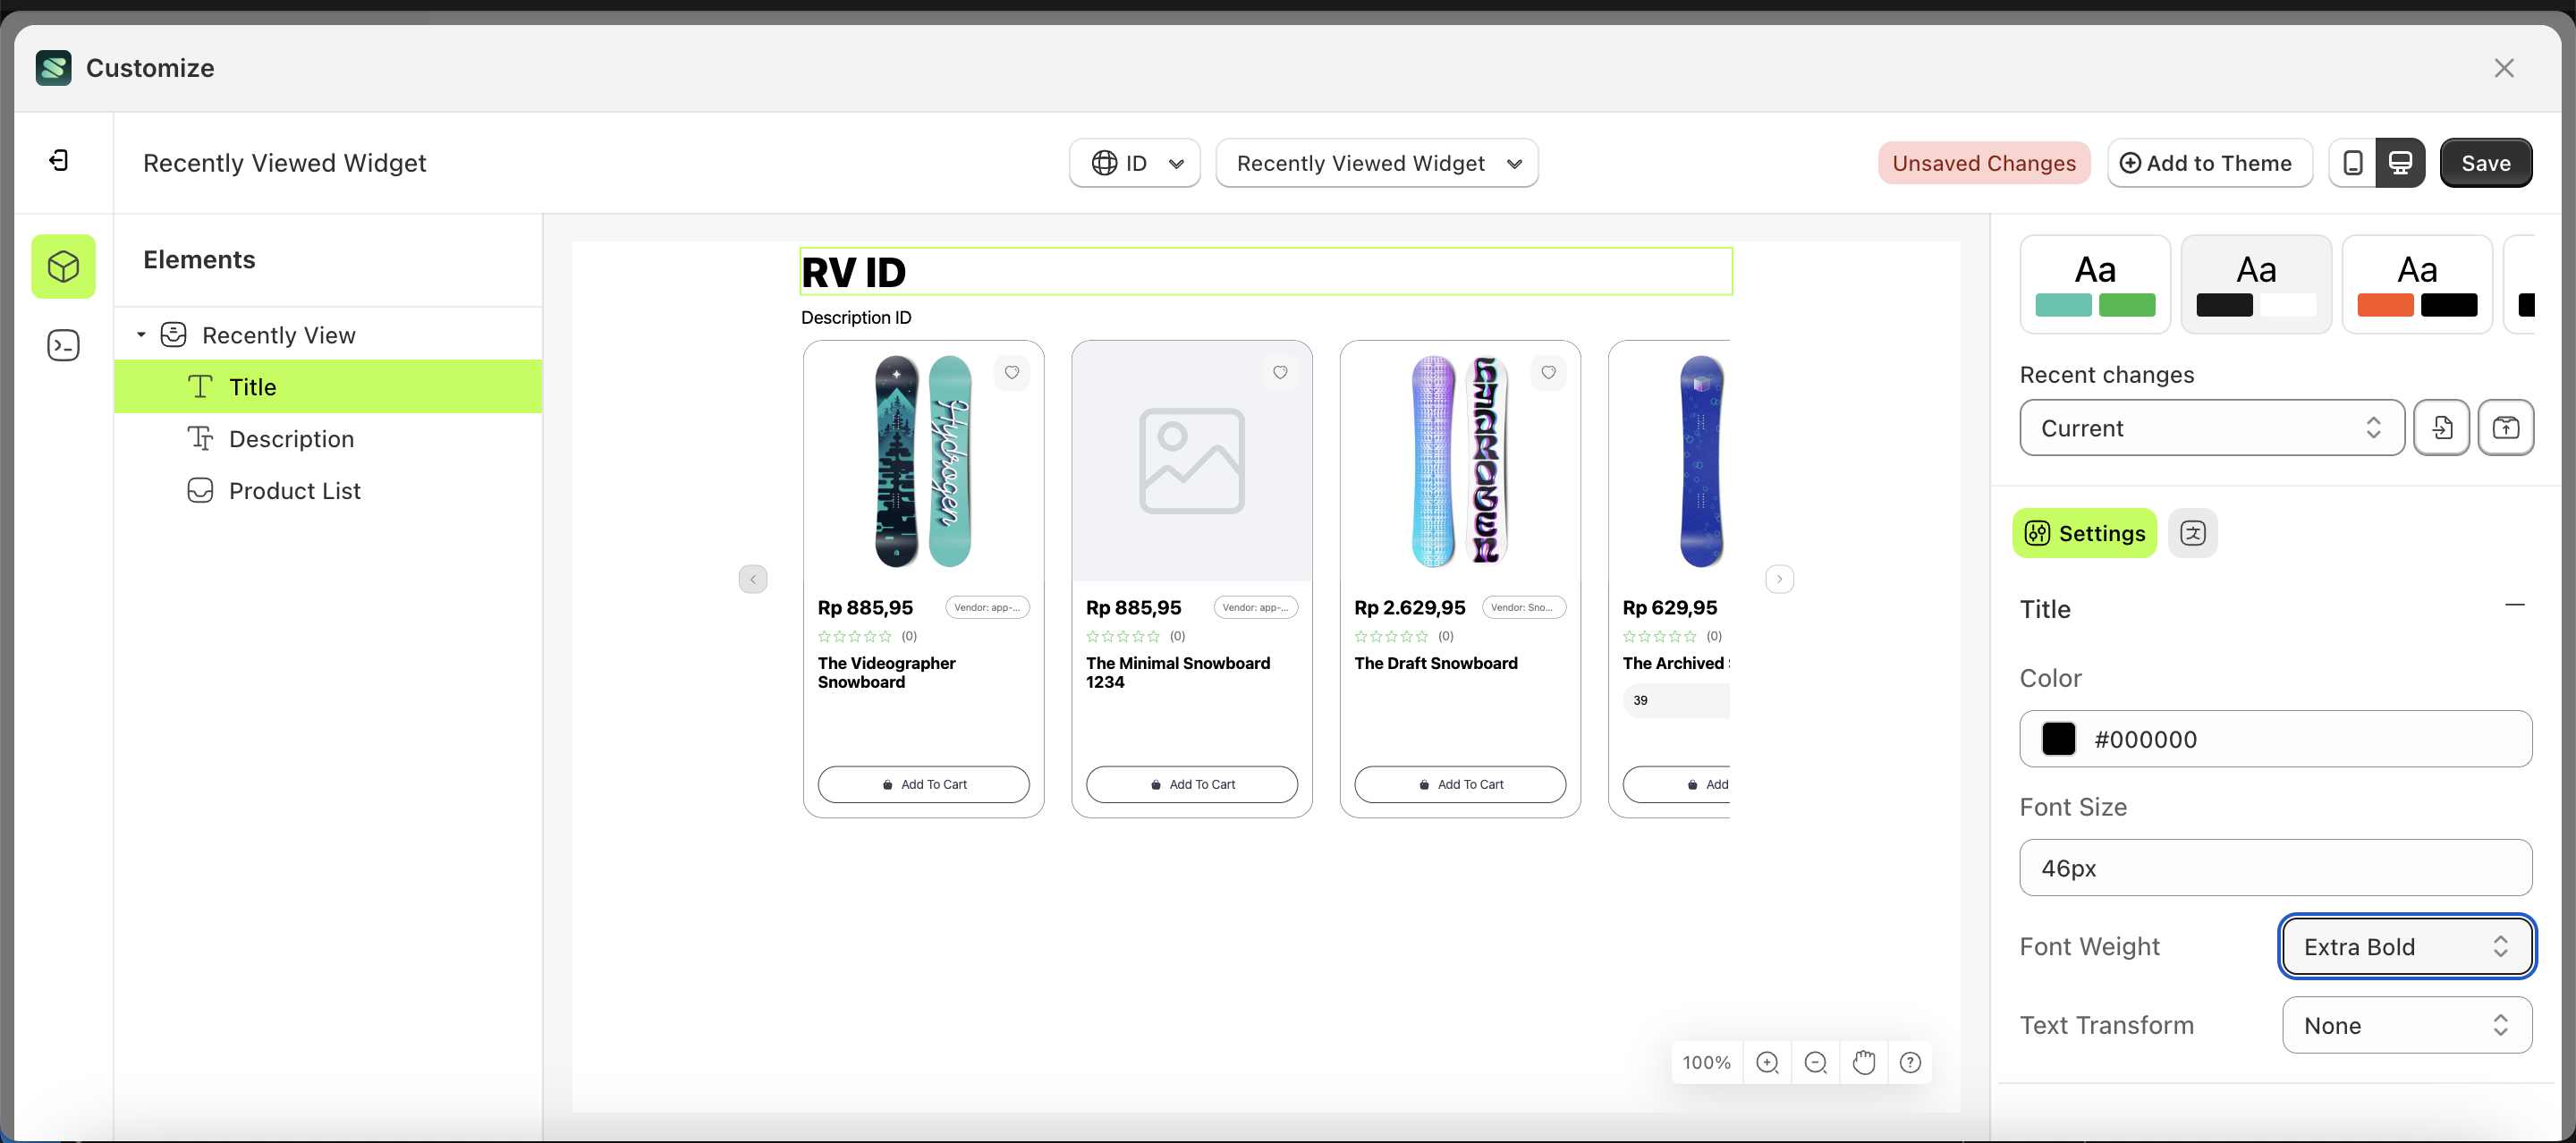Click the export archive icon beside import
The width and height of the screenshot is (2576, 1143).
point(2507,427)
